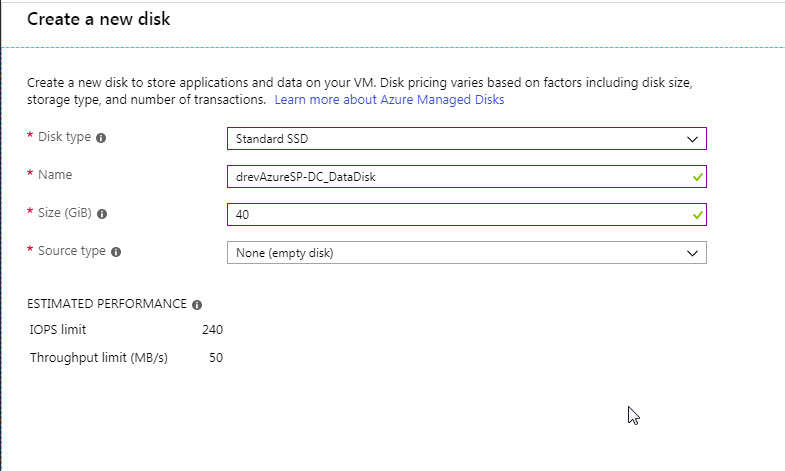Open the Disk type dropdown showing Standard SSD

(467, 139)
